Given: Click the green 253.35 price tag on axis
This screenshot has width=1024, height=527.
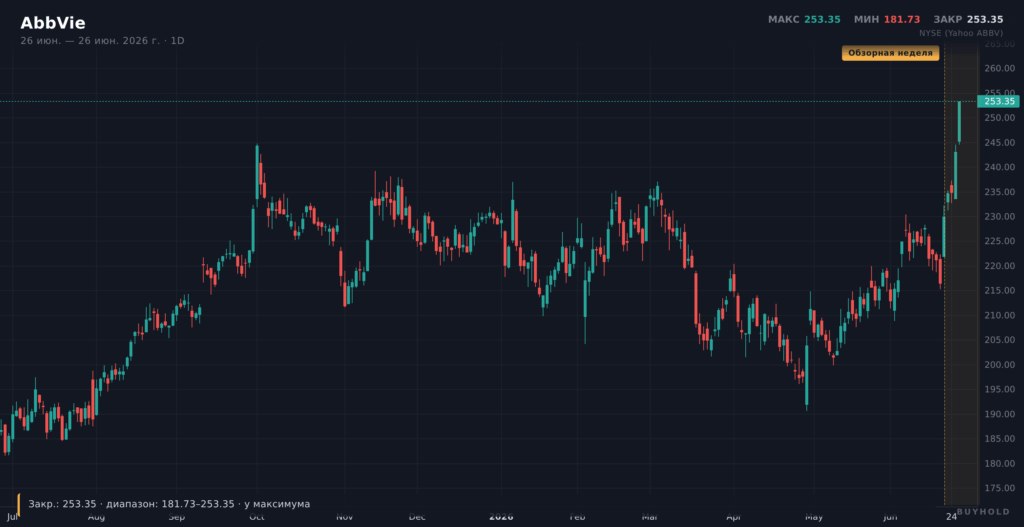Looking at the screenshot, I should (999, 101).
